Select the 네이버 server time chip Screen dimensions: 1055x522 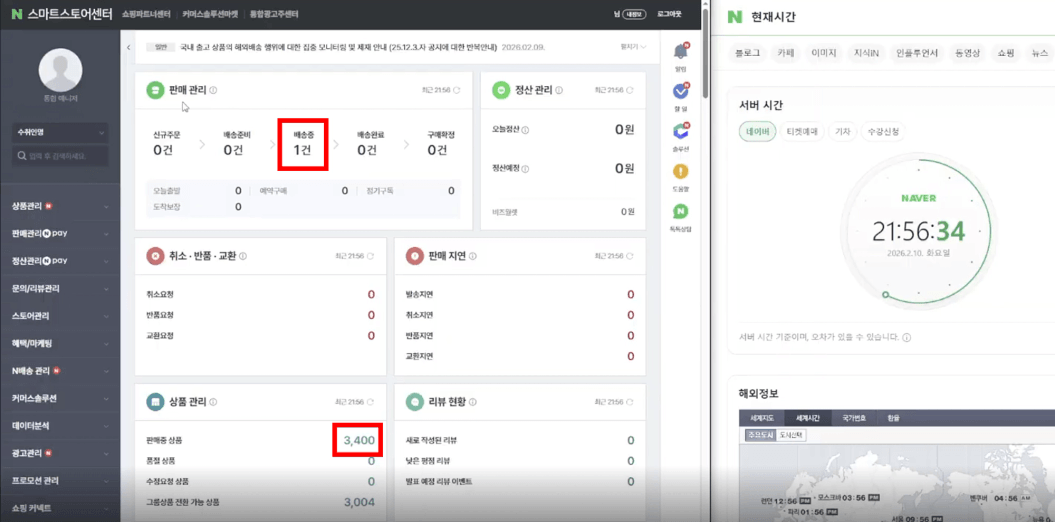click(x=757, y=131)
